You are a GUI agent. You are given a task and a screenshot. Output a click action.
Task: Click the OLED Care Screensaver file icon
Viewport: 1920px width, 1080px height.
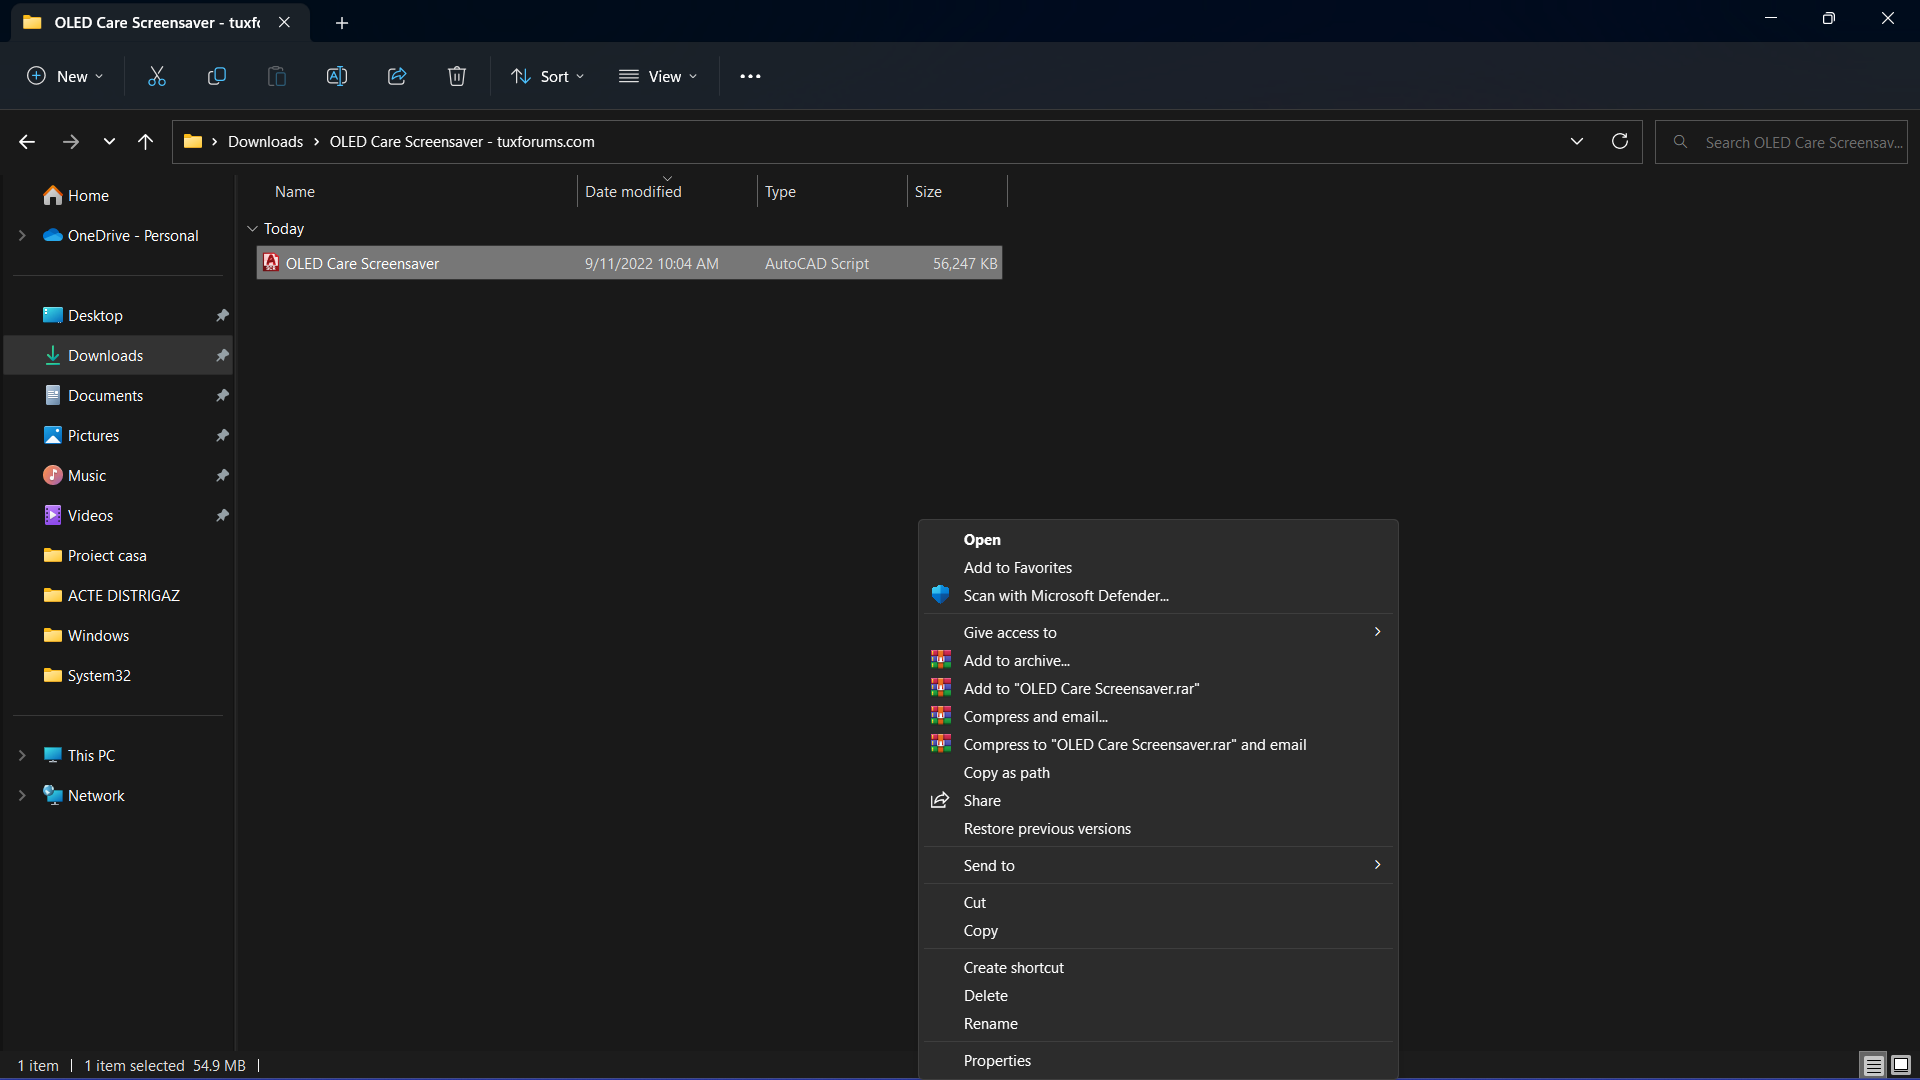271,263
